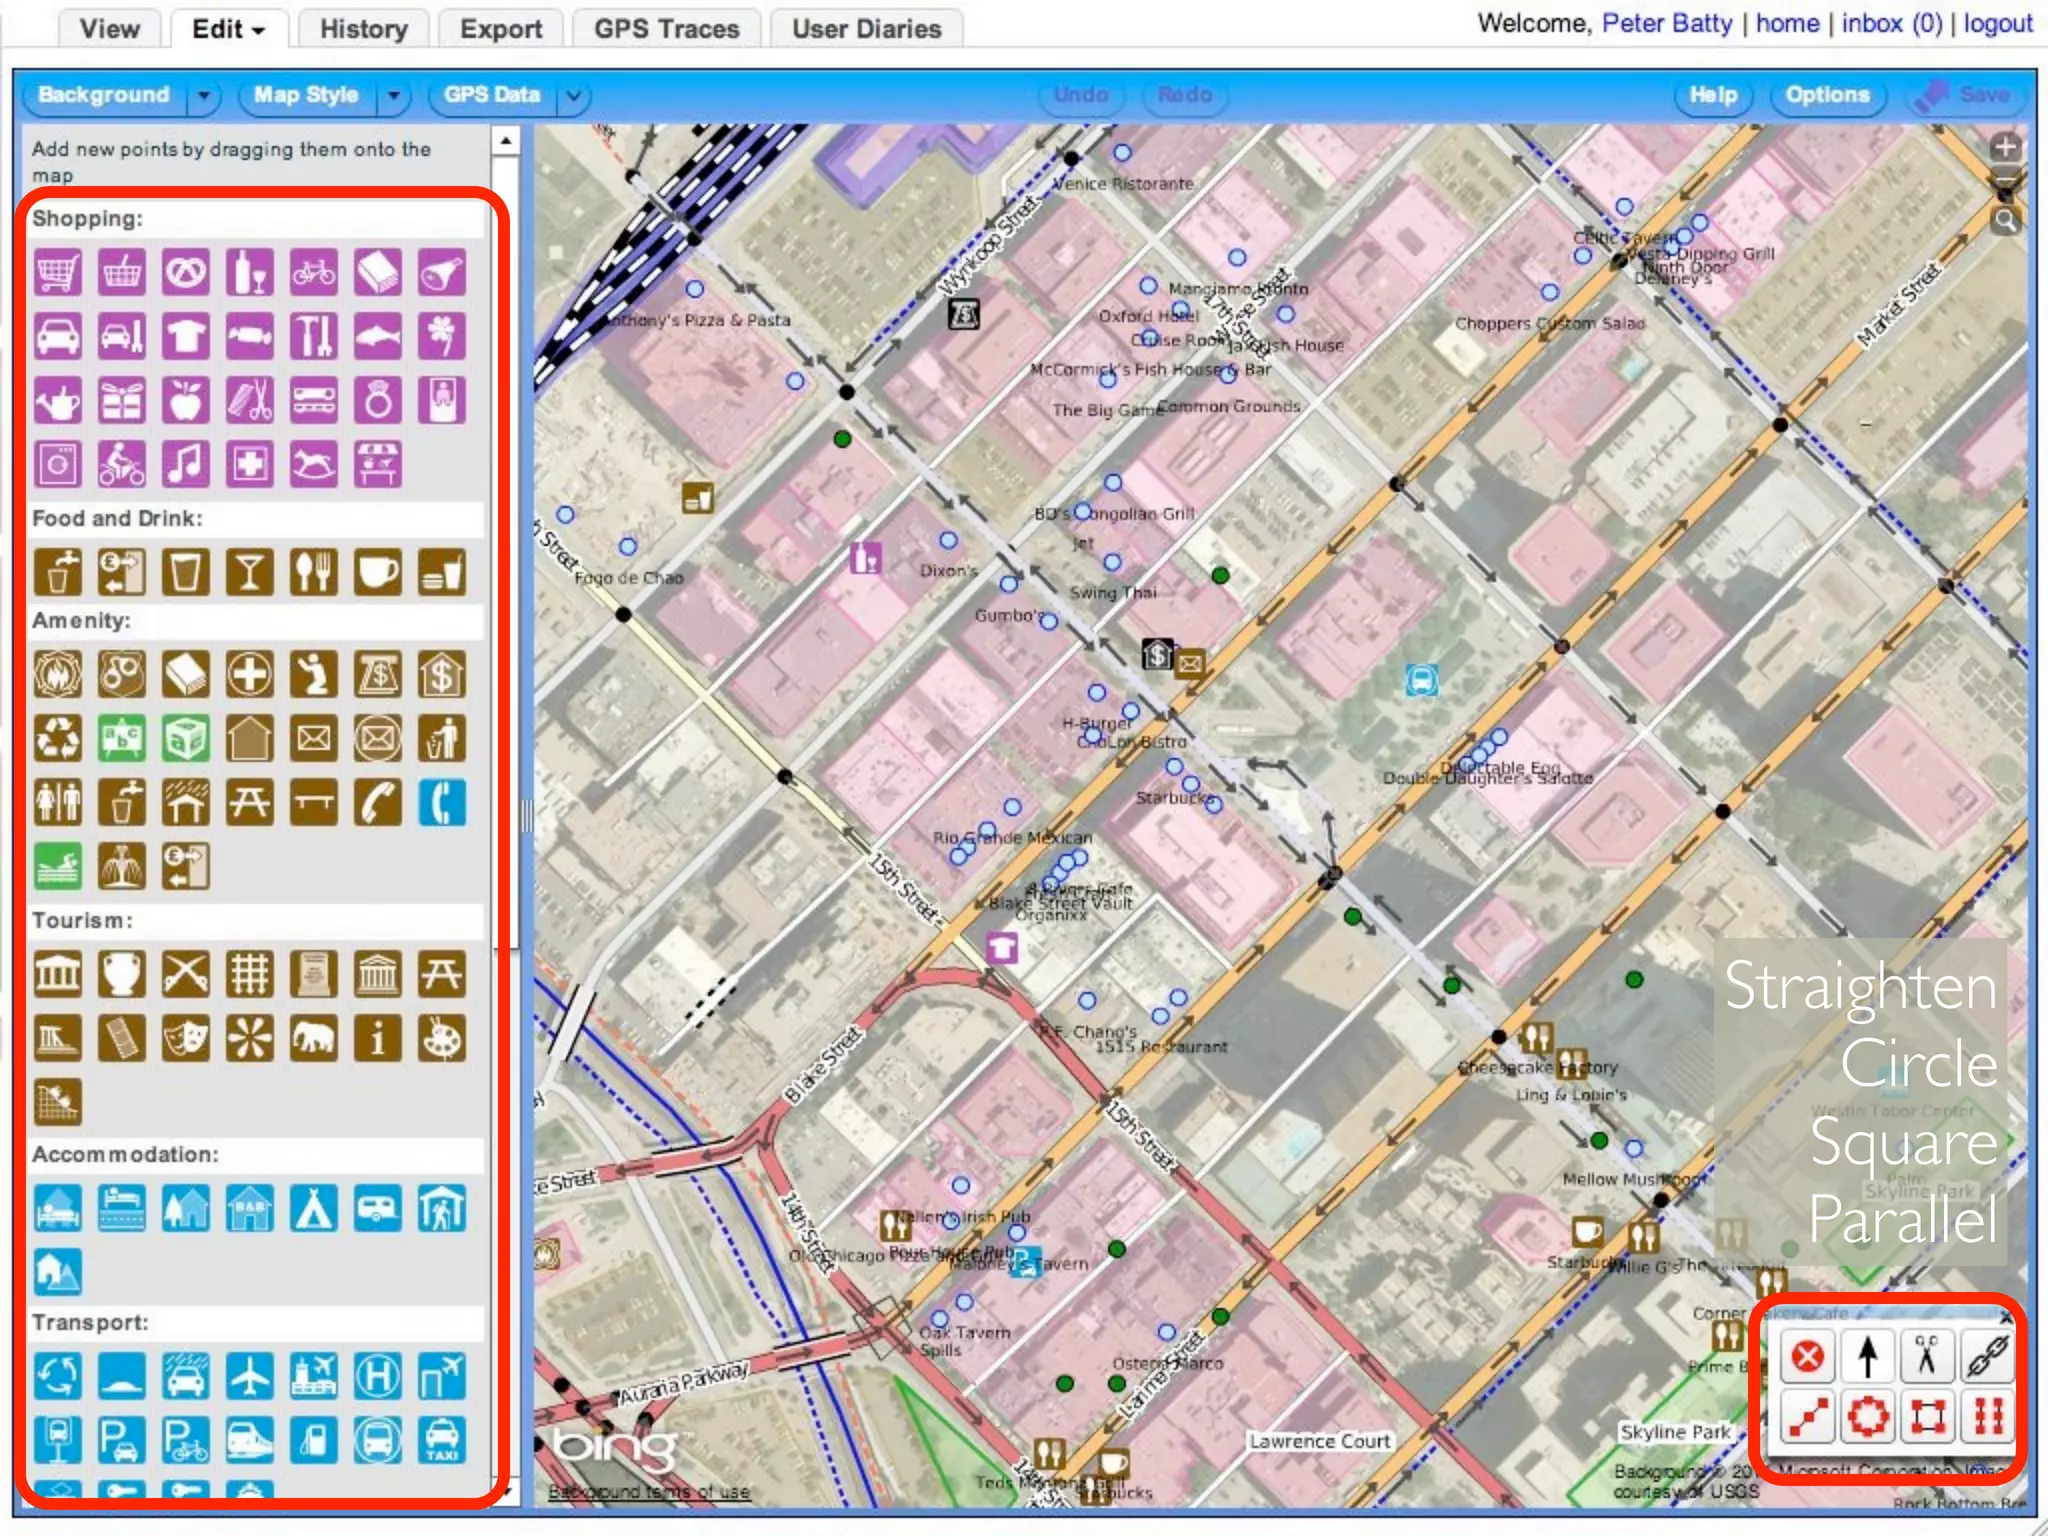Select the recycling amenity icon

point(58,739)
